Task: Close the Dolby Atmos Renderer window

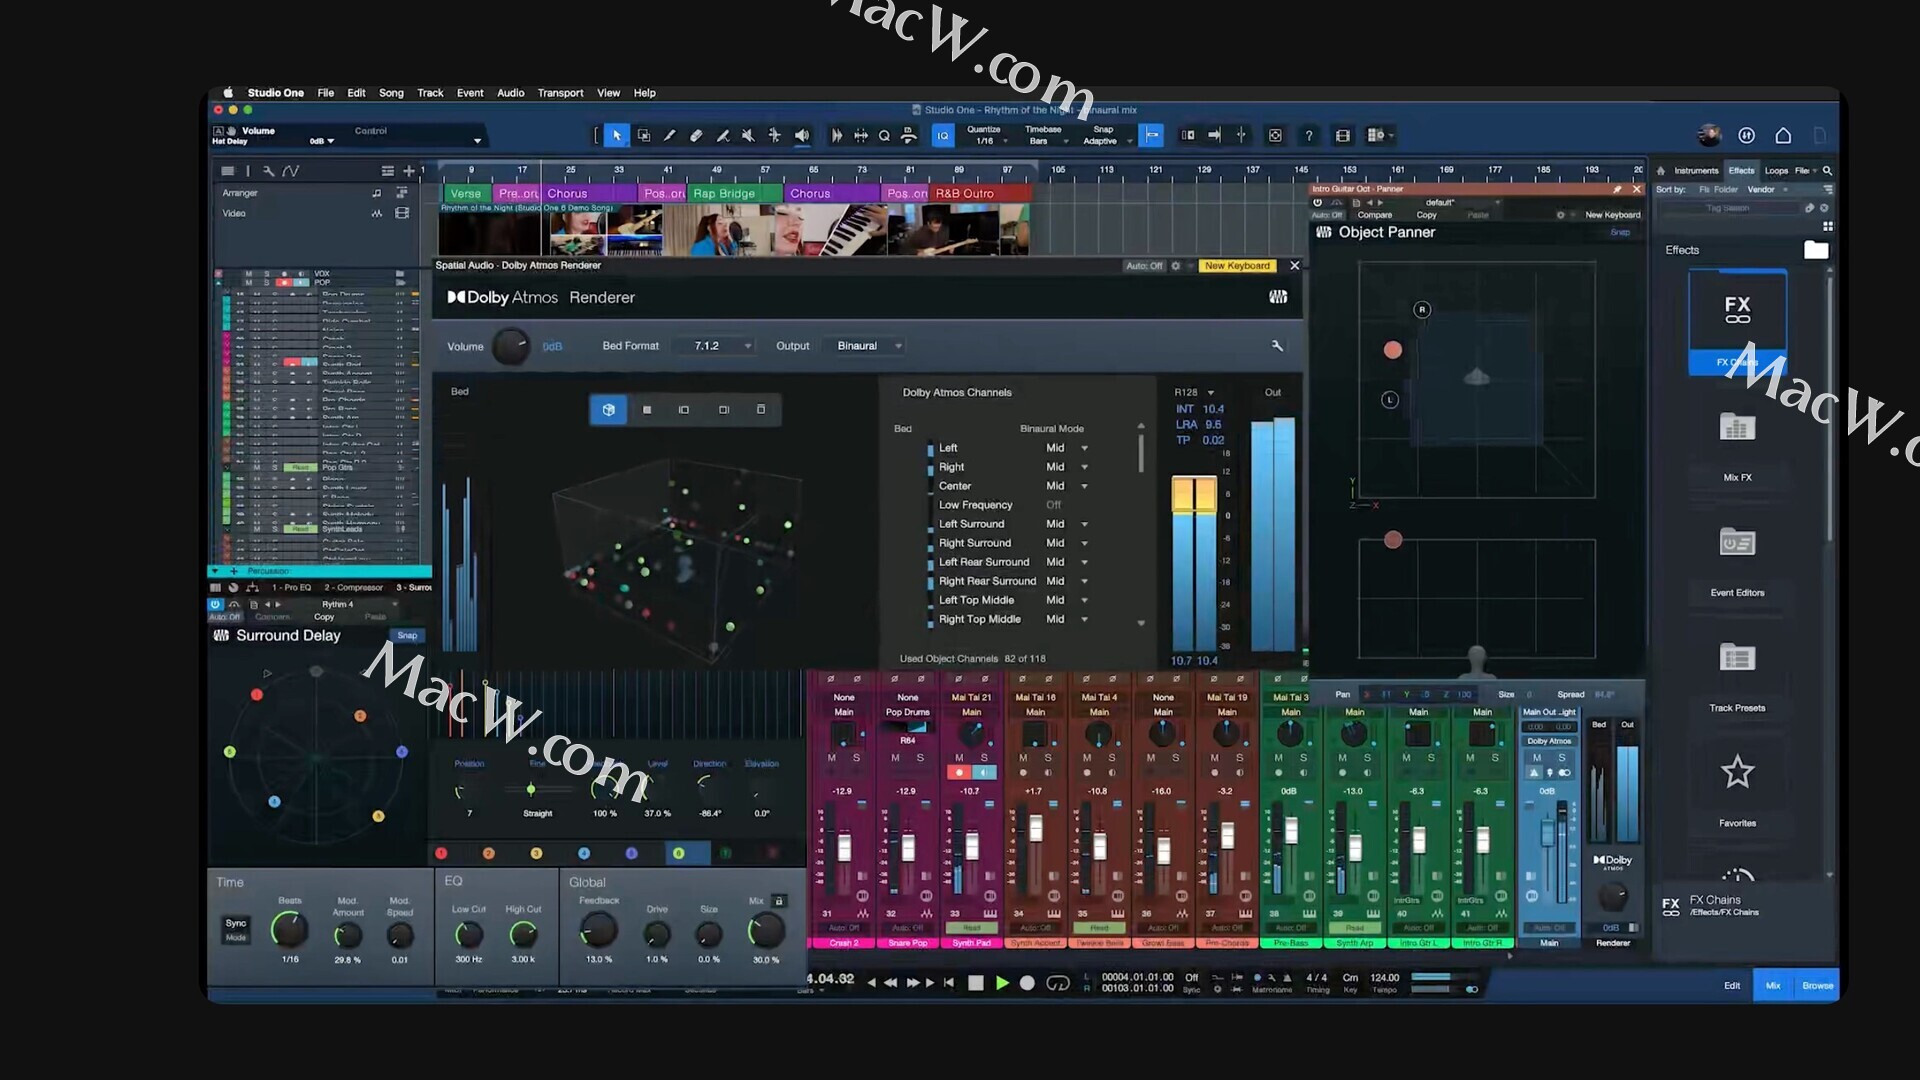Action: [x=1295, y=266]
